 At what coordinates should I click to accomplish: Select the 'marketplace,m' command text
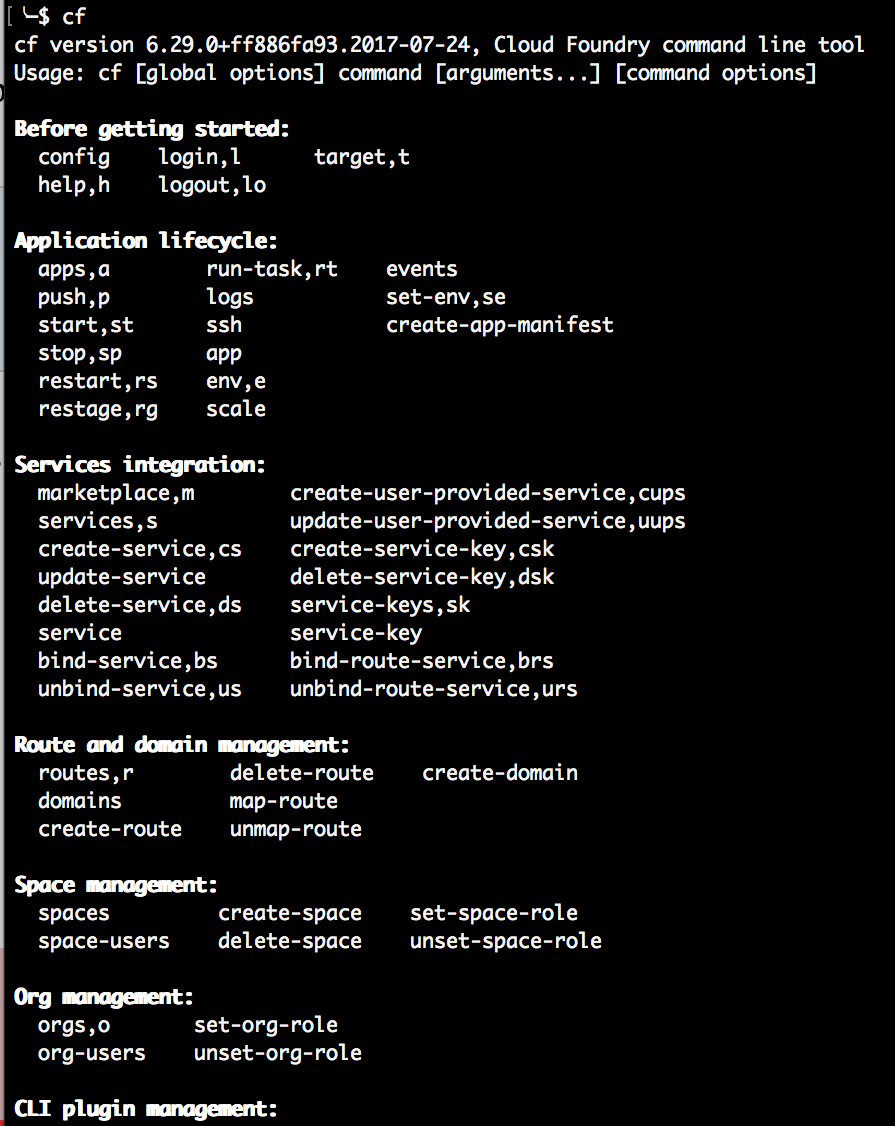pyautogui.click(x=116, y=493)
